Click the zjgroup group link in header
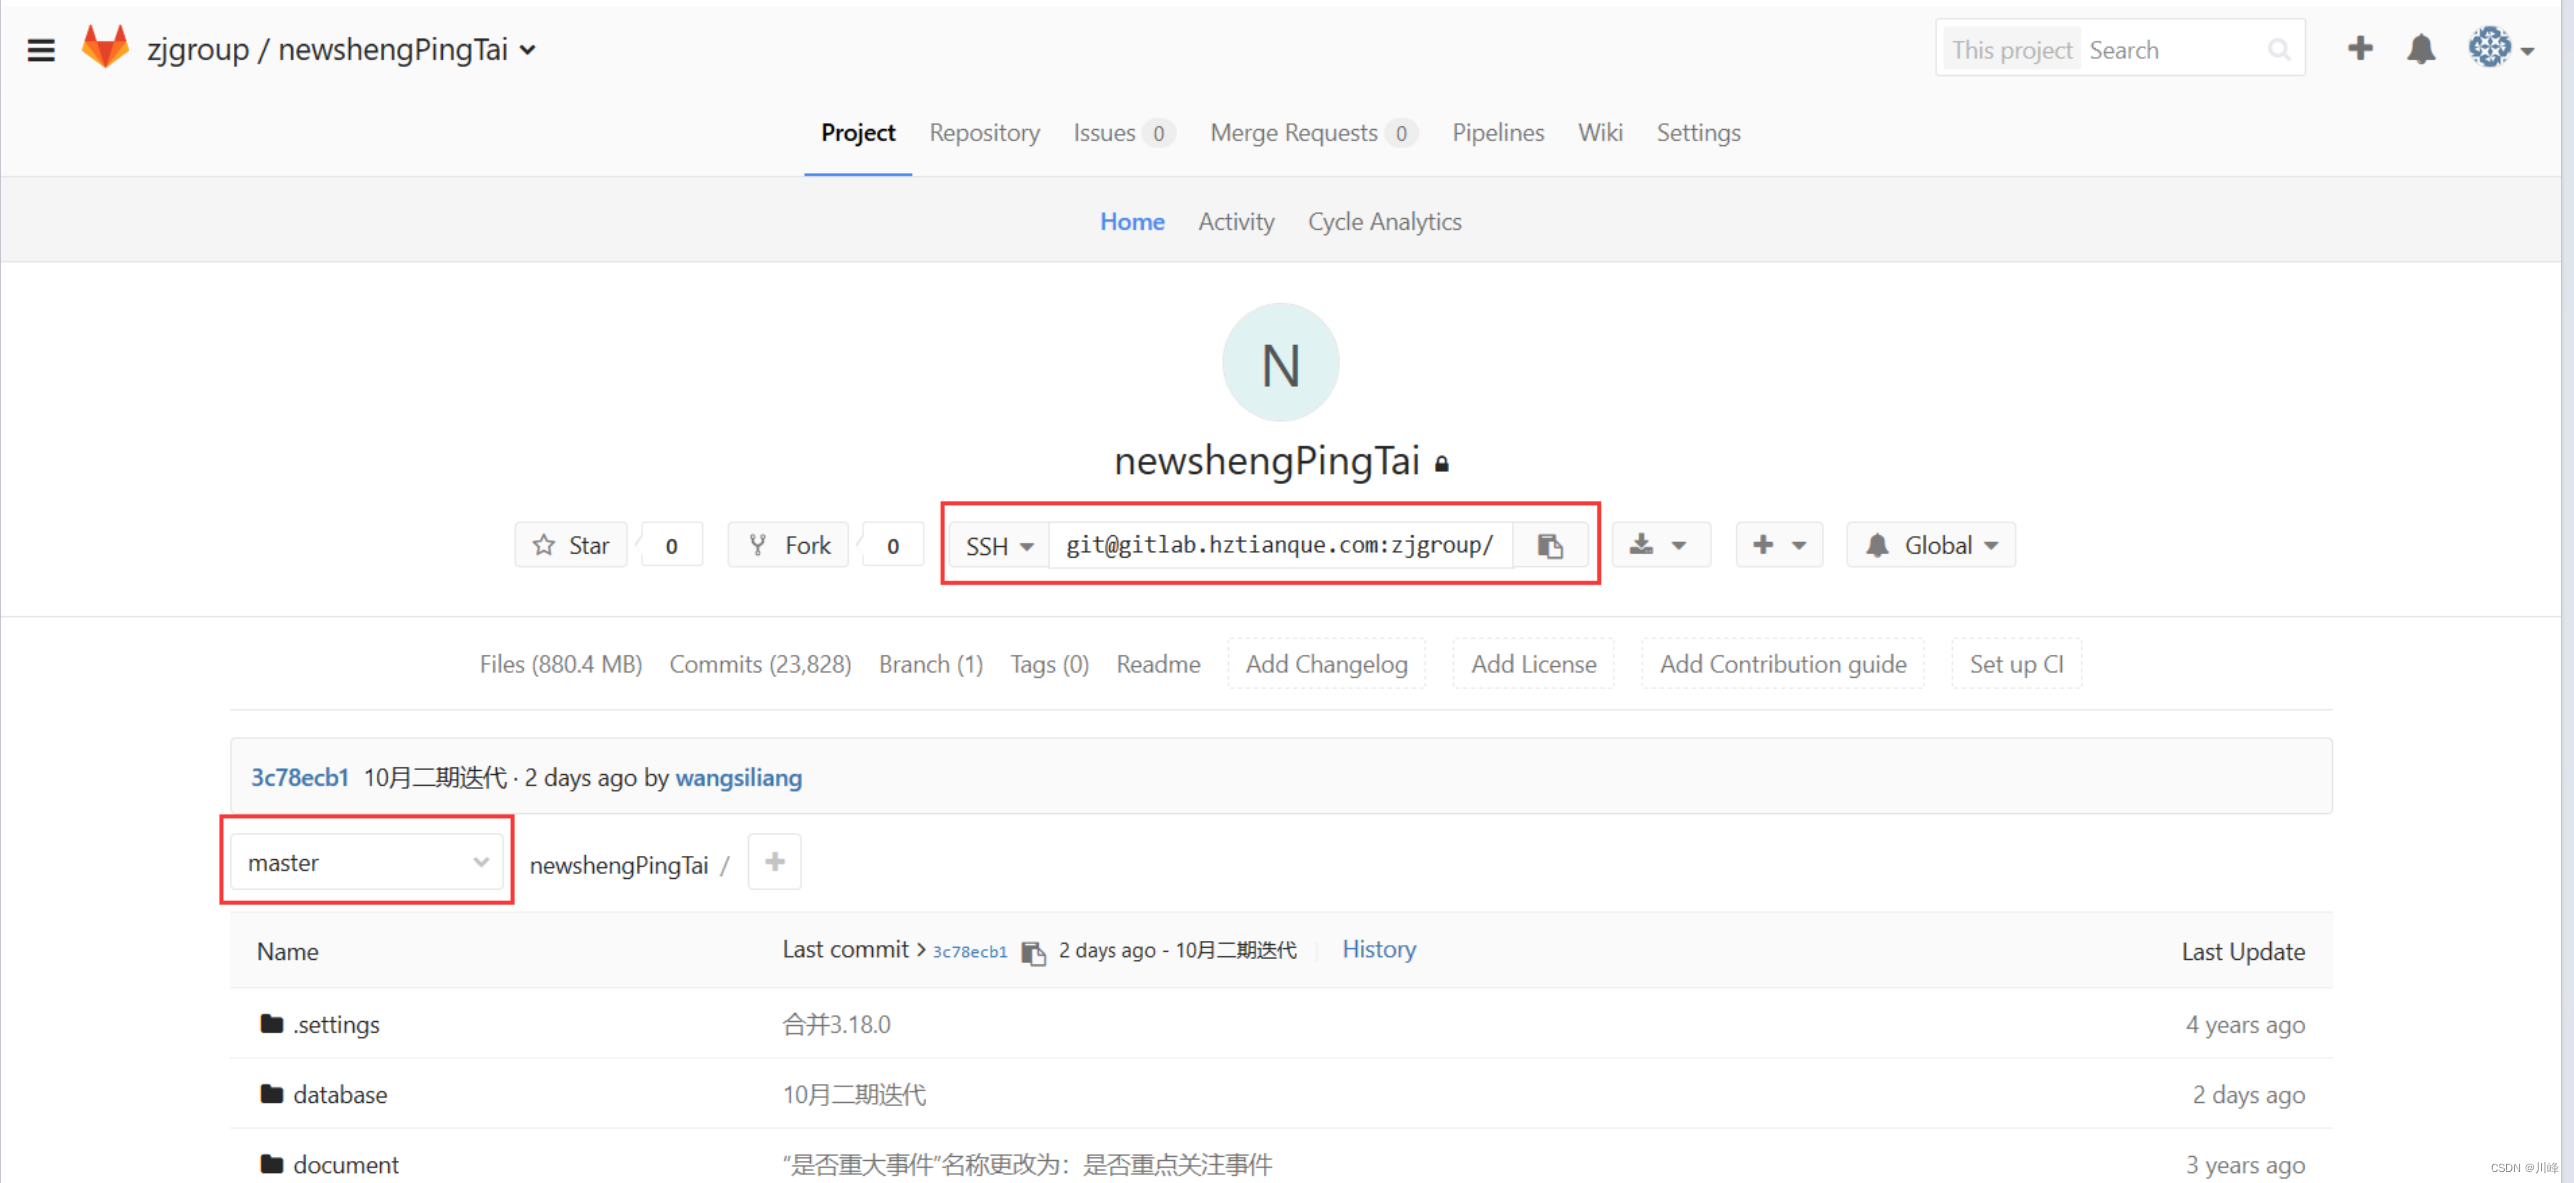Screen dimensions: 2574x1183 pos(197,50)
